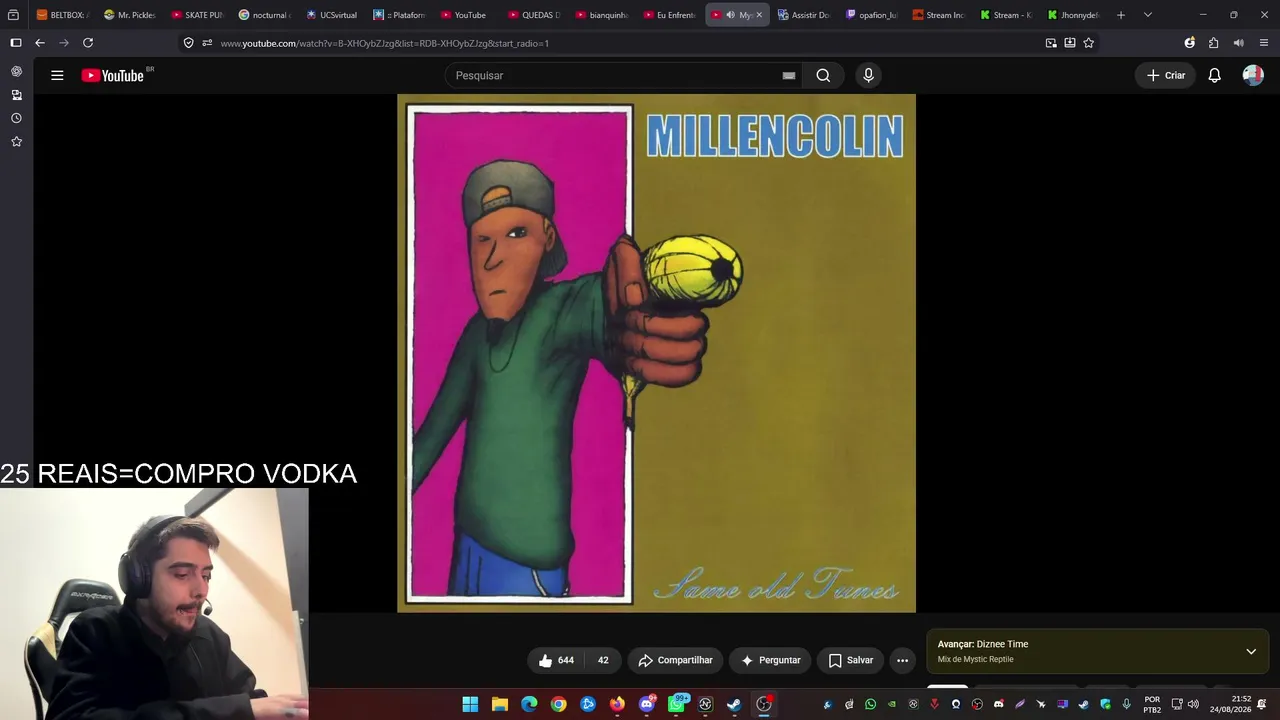Click the Compartilhar share button
This screenshot has width=1280, height=720.
(x=676, y=660)
